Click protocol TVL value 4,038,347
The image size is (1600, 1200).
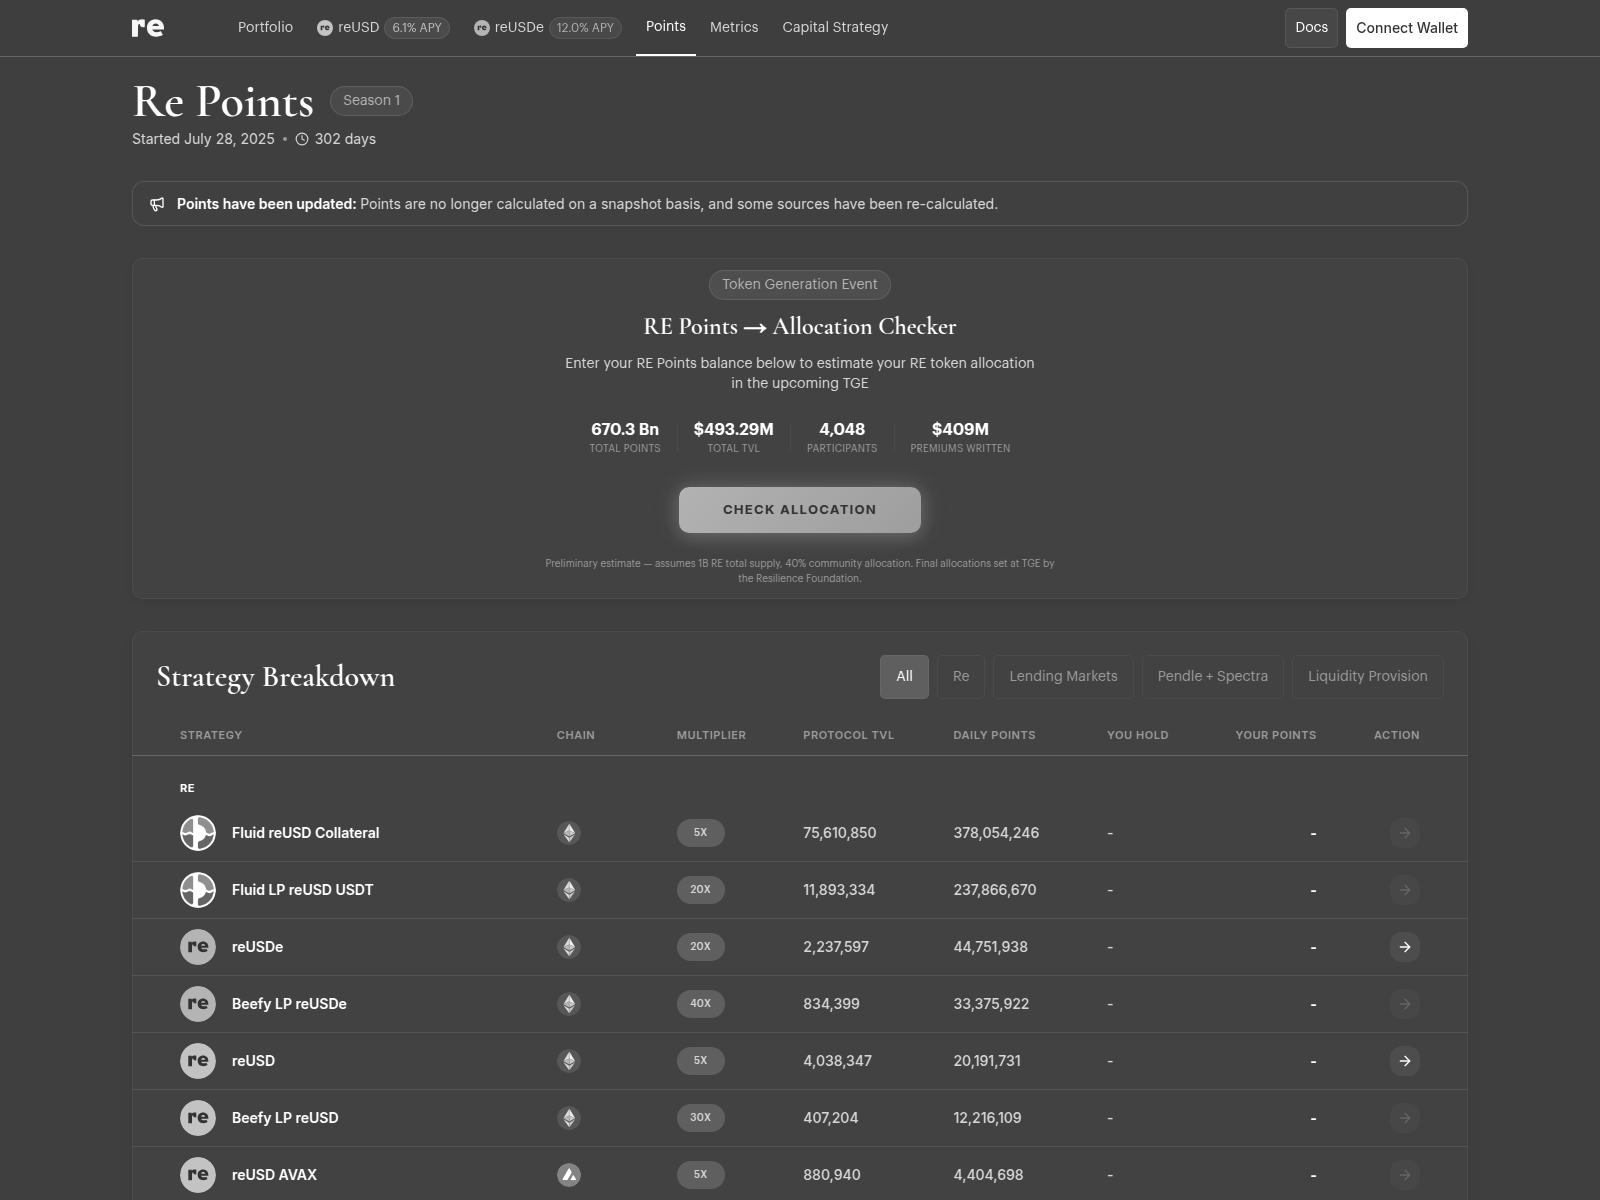(837, 1061)
